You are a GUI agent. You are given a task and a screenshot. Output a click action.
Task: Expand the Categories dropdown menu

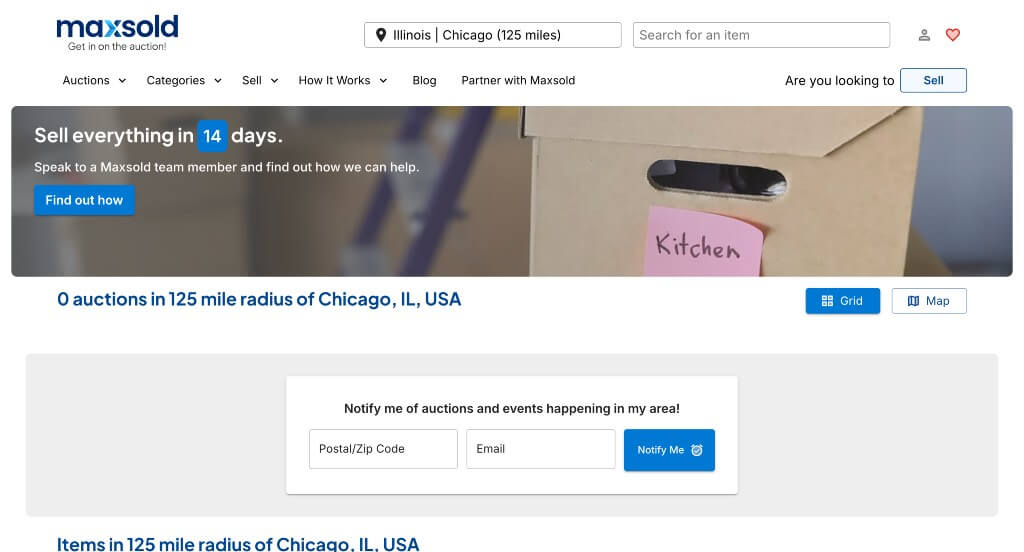pyautogui.click(x=184, y=80)
